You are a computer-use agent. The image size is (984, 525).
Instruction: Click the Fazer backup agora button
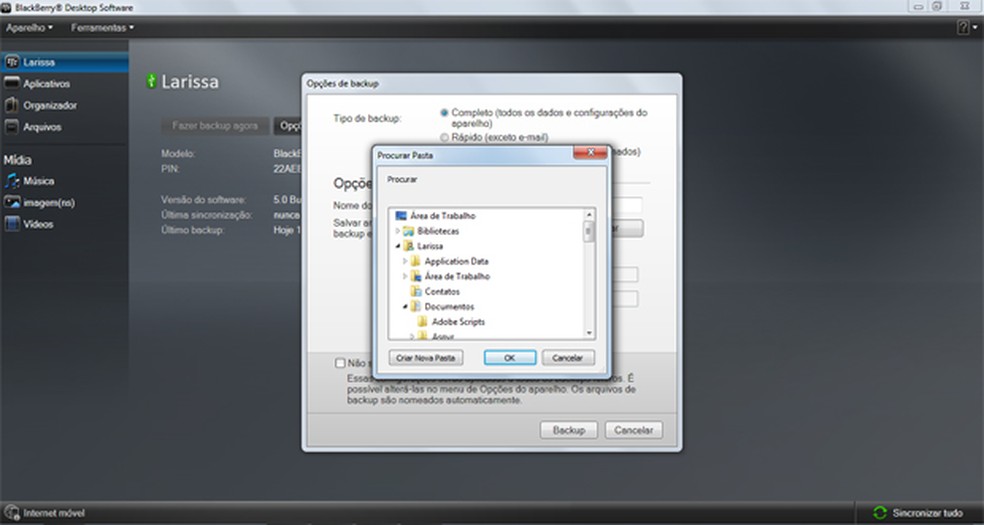(215, 125)
